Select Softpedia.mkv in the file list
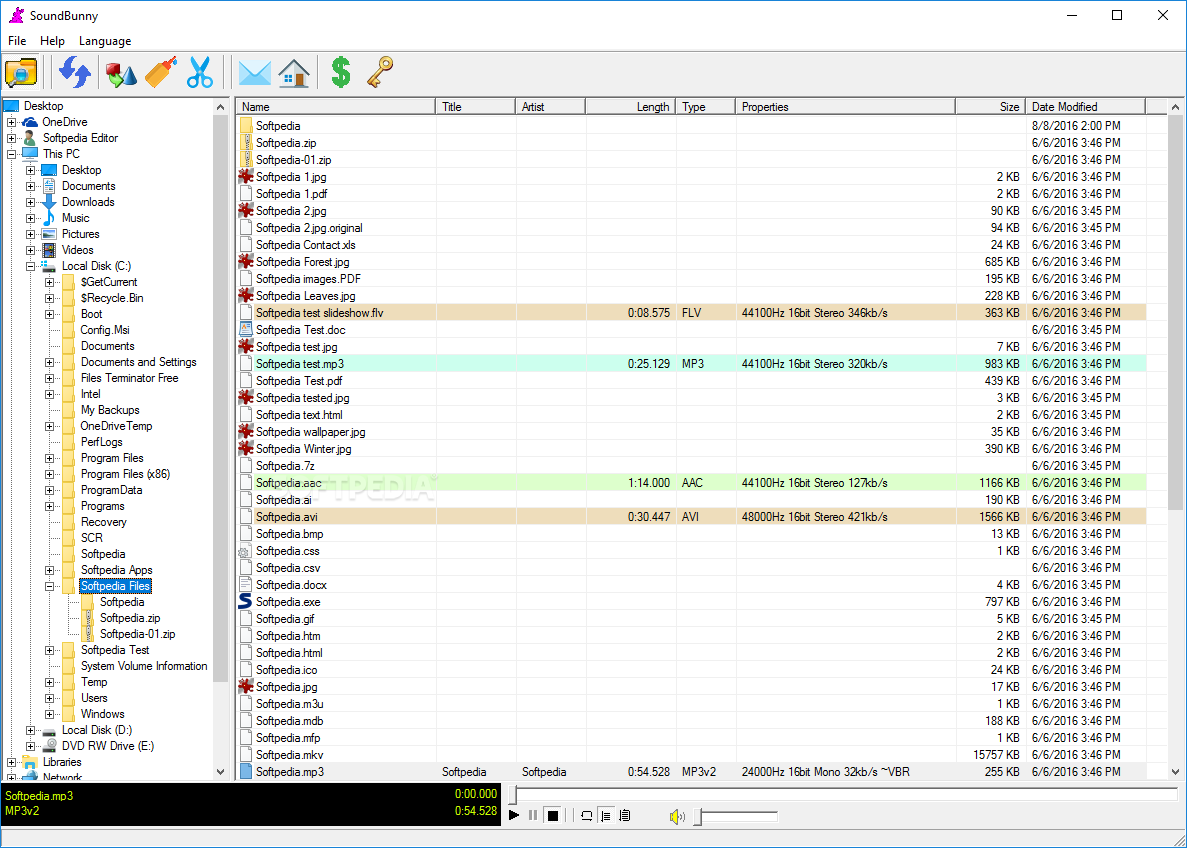 [x=691, y=754]
